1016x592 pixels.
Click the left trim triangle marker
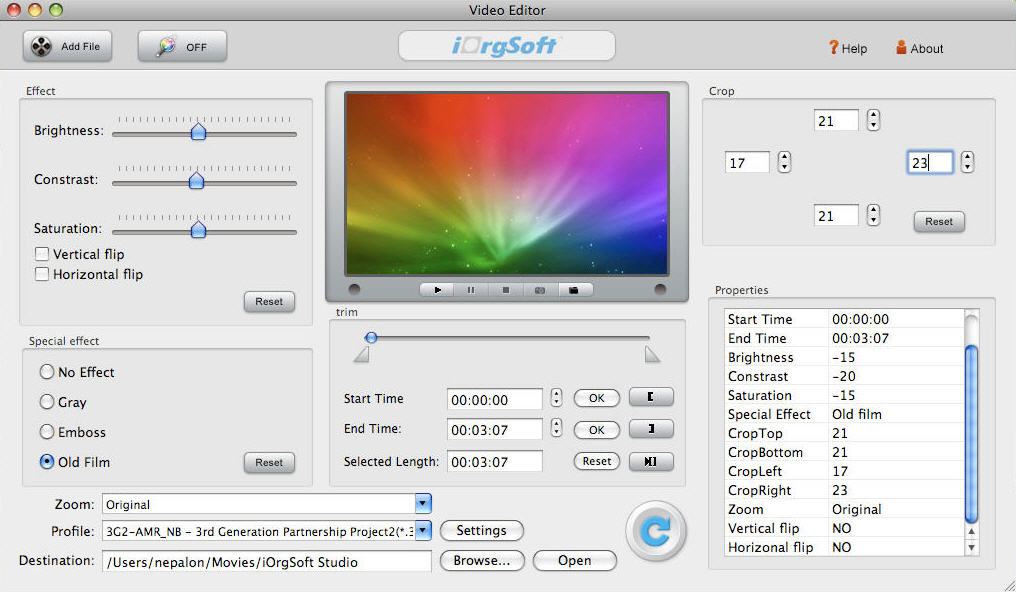pyautogui.click(x=362, y=354)
